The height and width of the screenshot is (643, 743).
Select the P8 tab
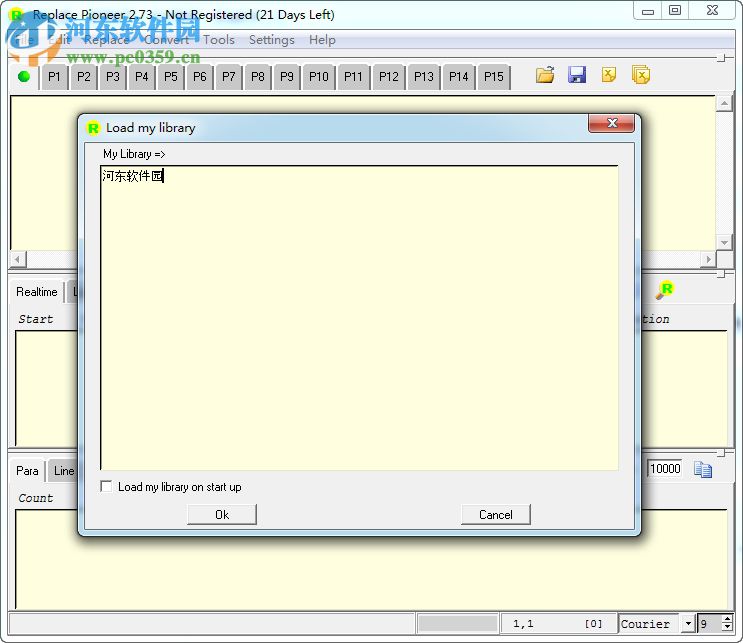point(257,77)
